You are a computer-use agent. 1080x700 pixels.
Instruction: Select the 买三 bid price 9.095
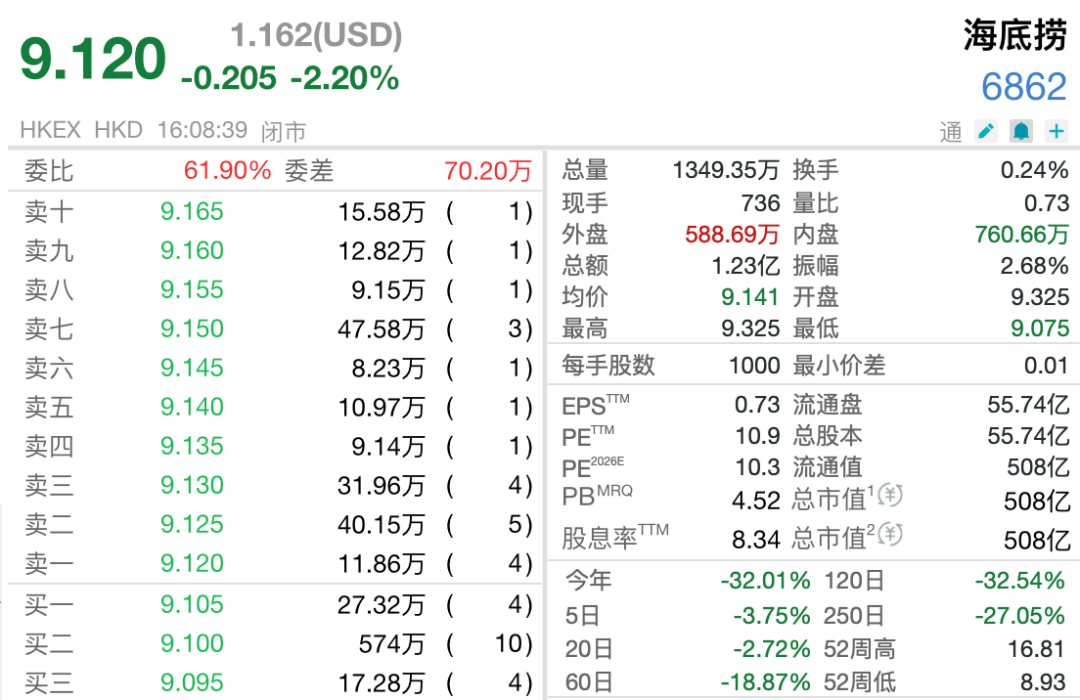click(191, 683)
